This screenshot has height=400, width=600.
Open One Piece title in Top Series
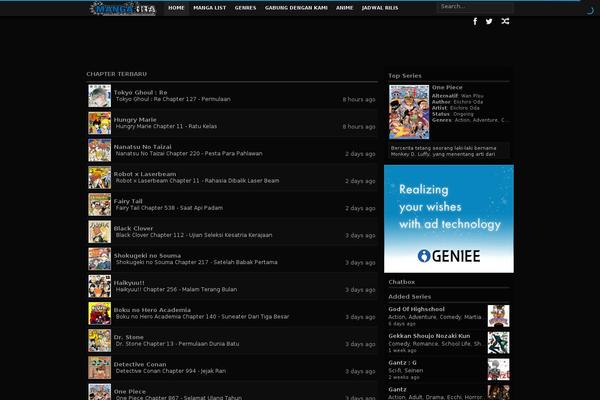[x=447, y=87]
